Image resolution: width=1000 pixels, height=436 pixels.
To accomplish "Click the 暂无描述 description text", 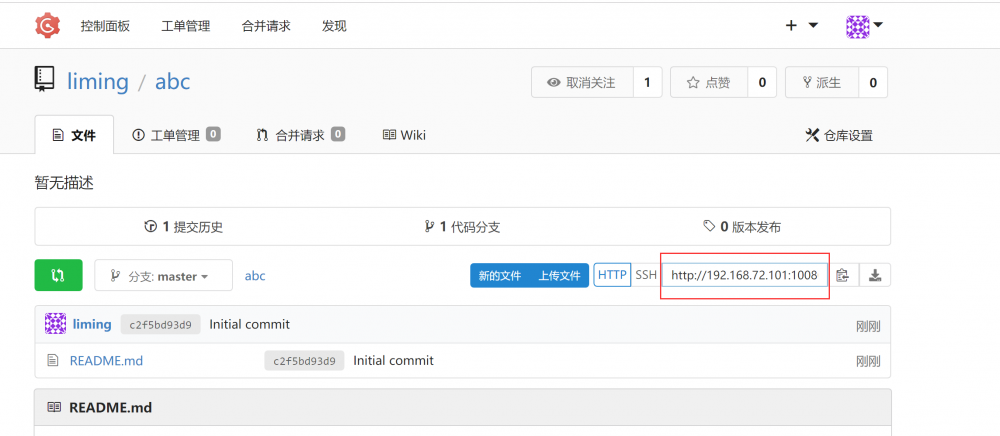I will pos(64,184).
